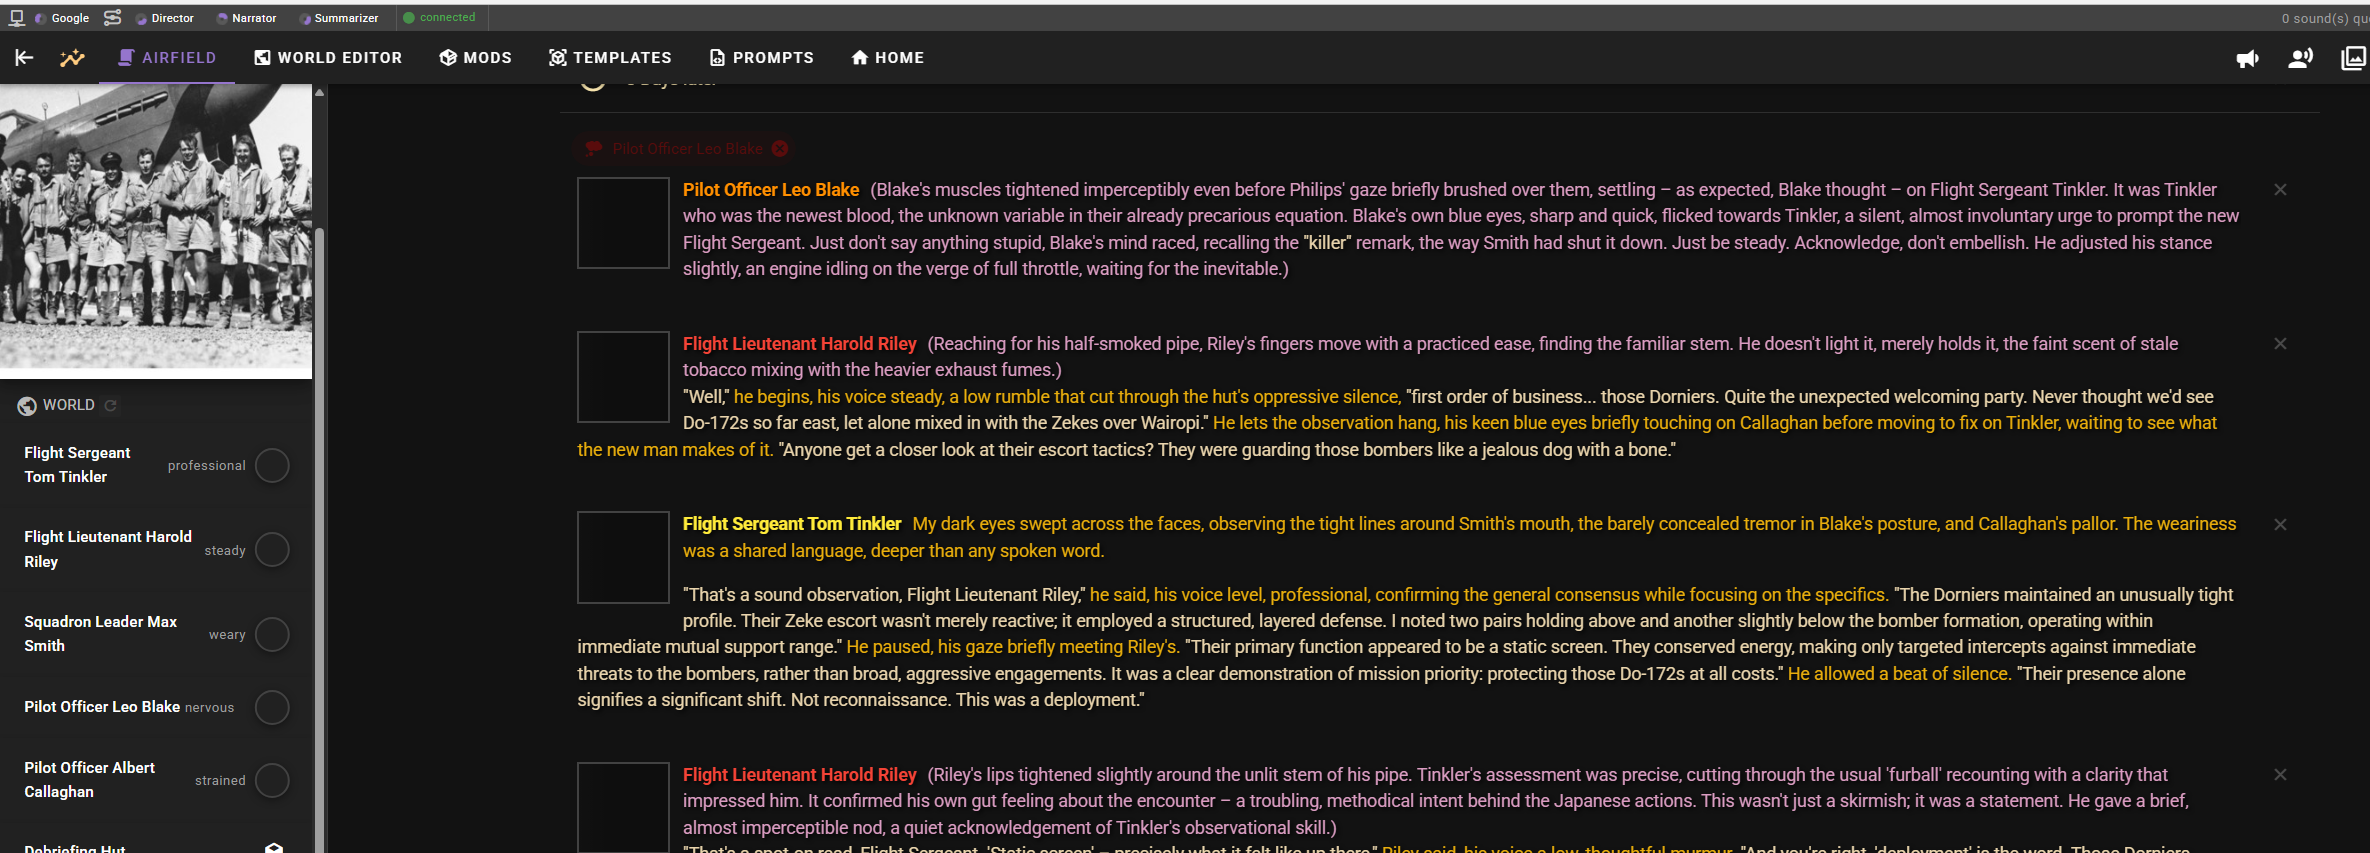Click the 'professional' emotion label

point(206,465)
